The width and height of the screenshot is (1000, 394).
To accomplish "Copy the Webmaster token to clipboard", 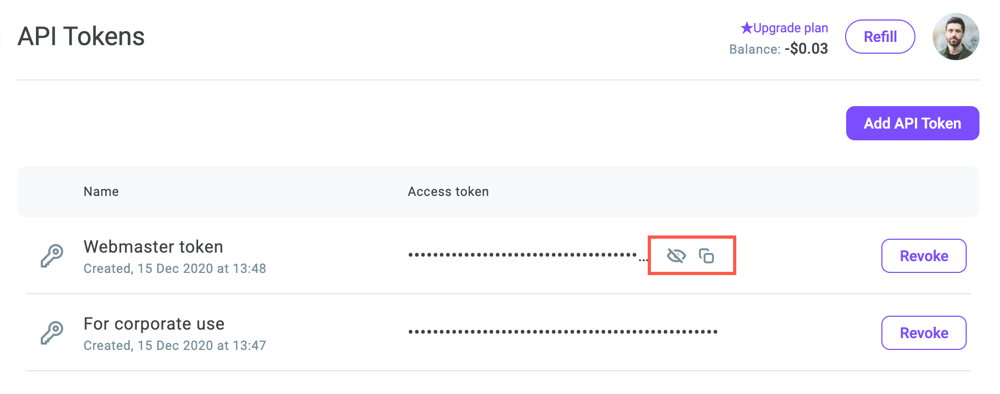I will click(x=706, y=256).
